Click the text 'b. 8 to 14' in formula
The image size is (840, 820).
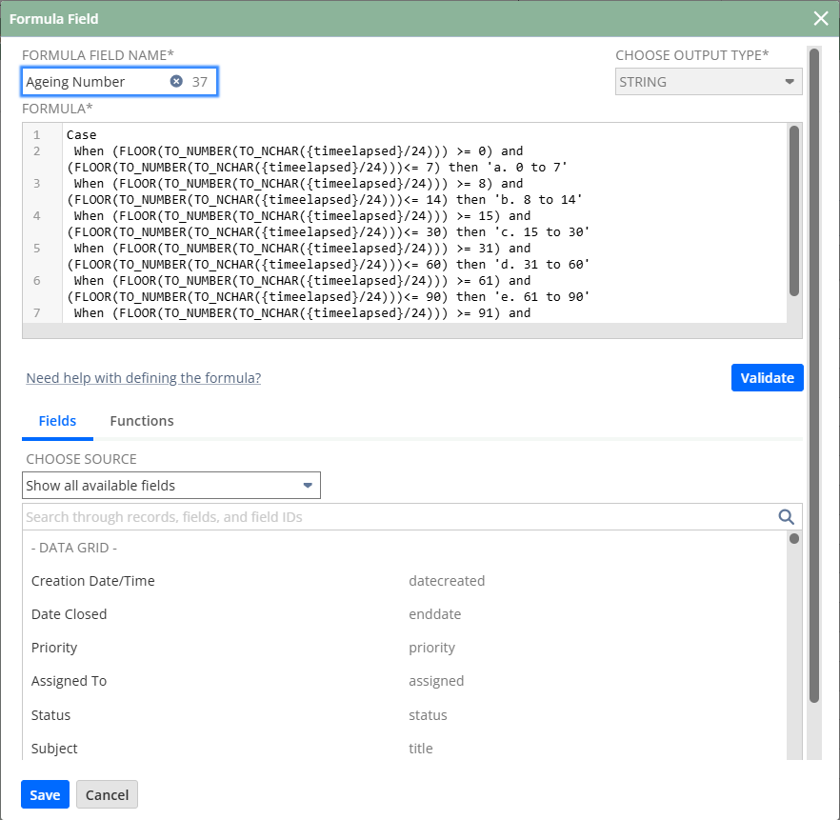pyautogui.click(x=539, y=200)
